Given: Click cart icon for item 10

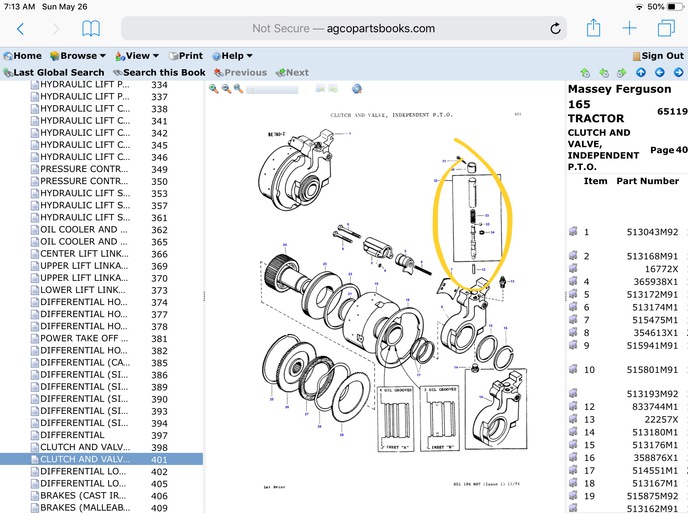Looking at the screenshot, I should coord(573,369).
